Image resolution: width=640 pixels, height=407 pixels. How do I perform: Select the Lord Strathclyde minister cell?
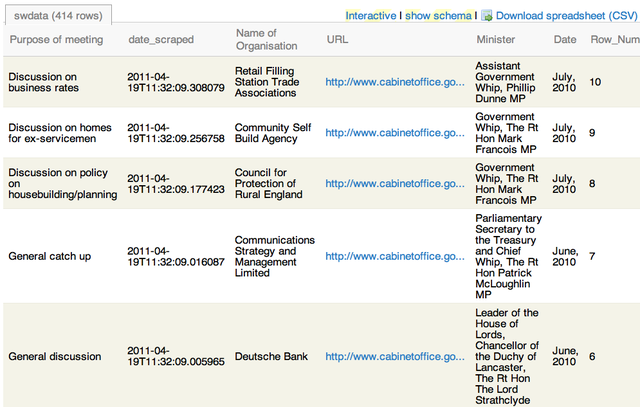coord(507,356)
